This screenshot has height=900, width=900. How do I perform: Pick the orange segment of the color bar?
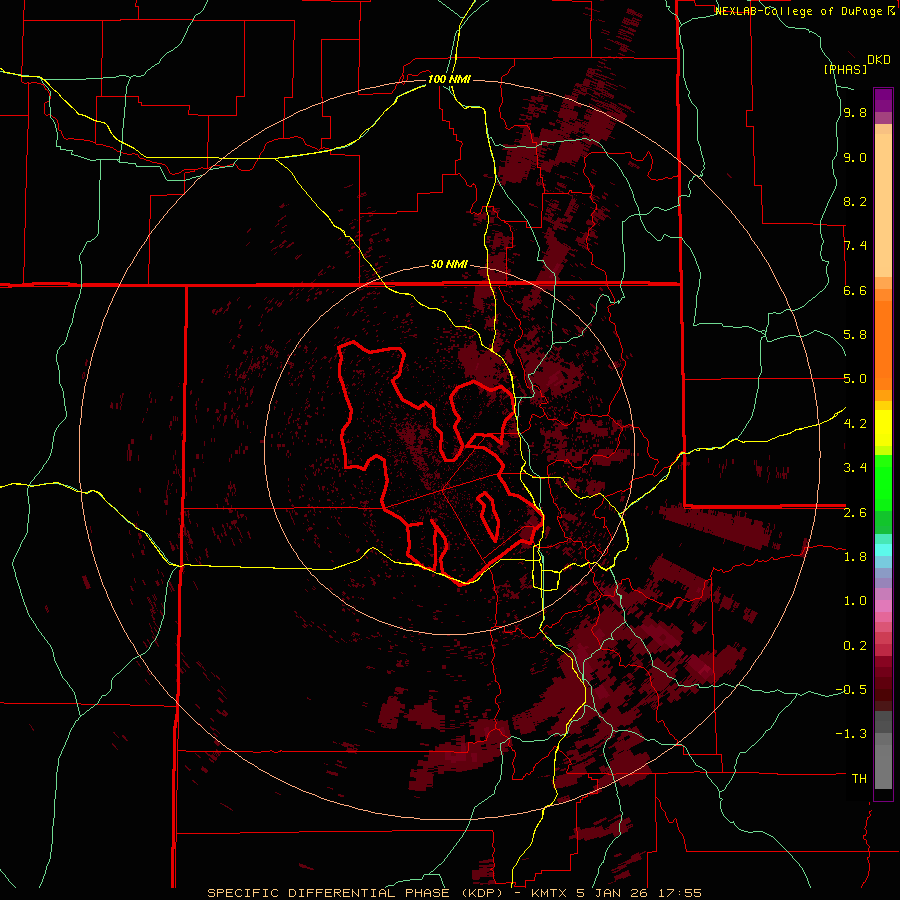[883, 345]
